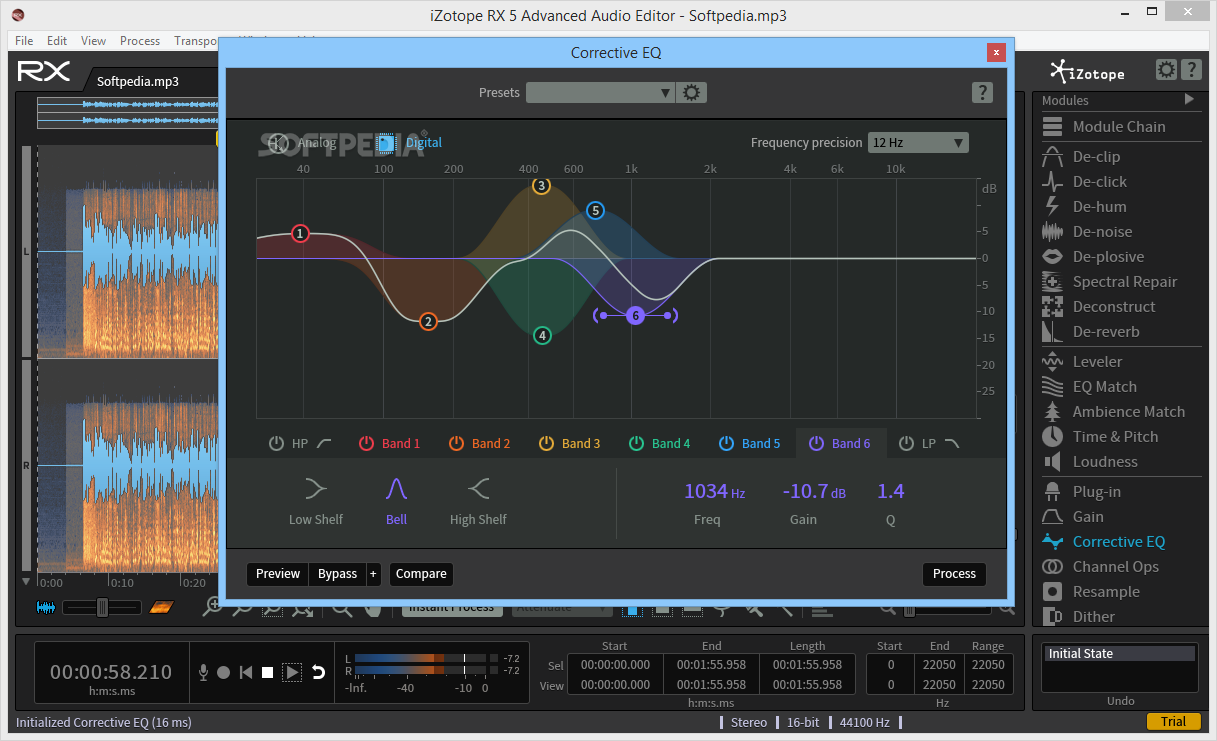Edit the Freq value 1034 Hz
The image size is (1217, 741).
[714, 491]
